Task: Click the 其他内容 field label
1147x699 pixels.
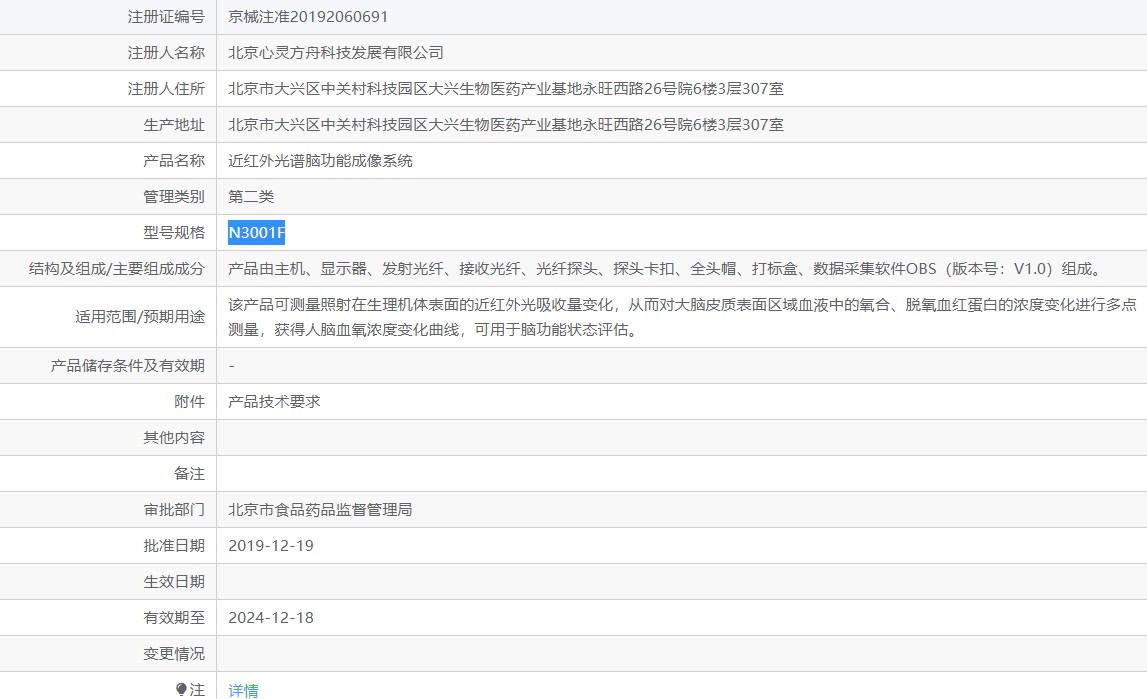Action: [174, 438]
